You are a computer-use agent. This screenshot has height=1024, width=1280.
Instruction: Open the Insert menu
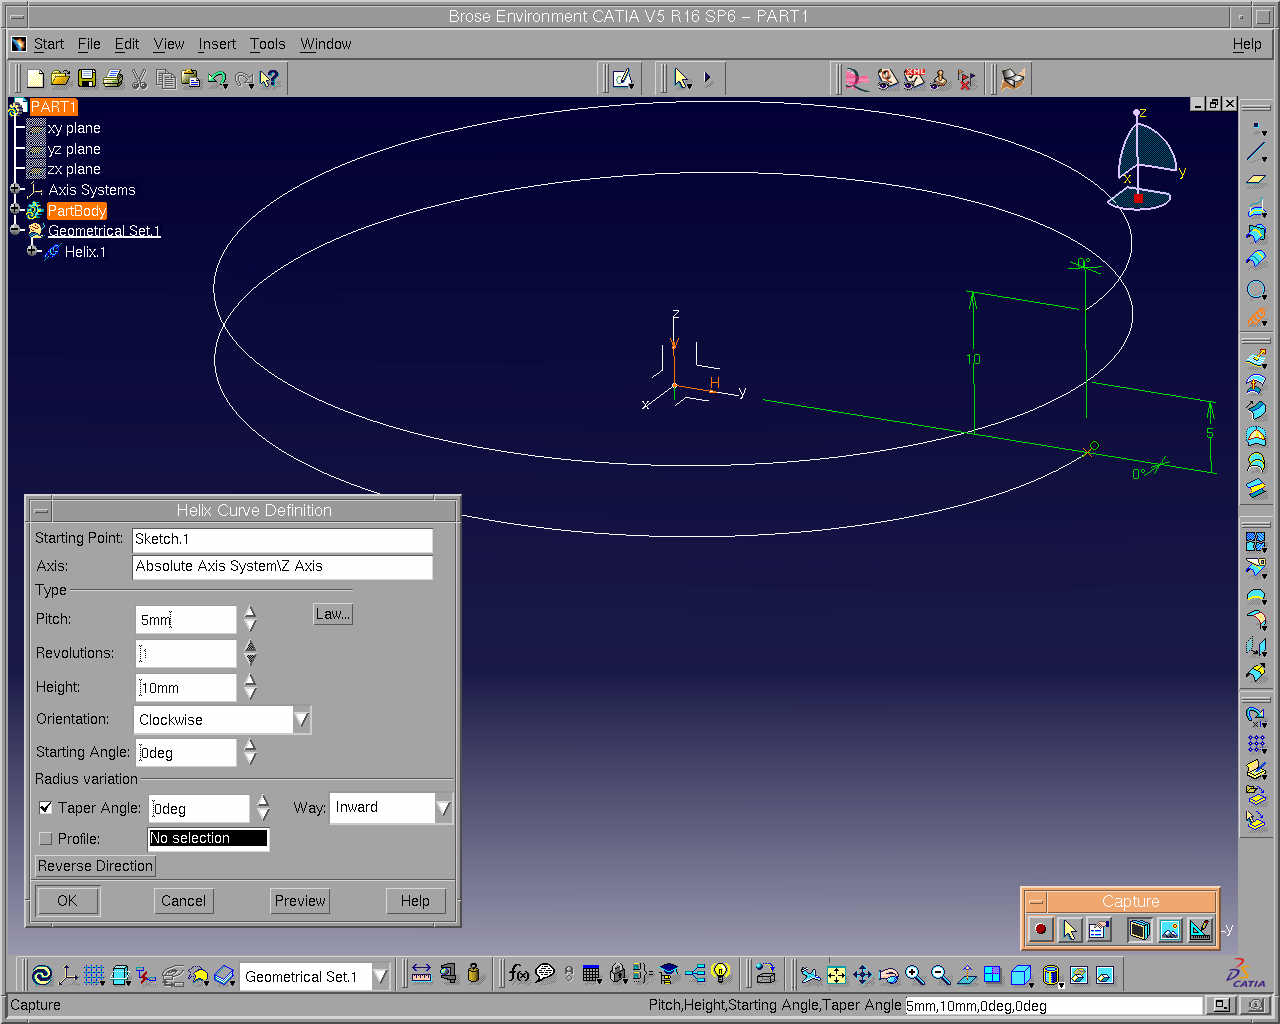click(217, 44)
